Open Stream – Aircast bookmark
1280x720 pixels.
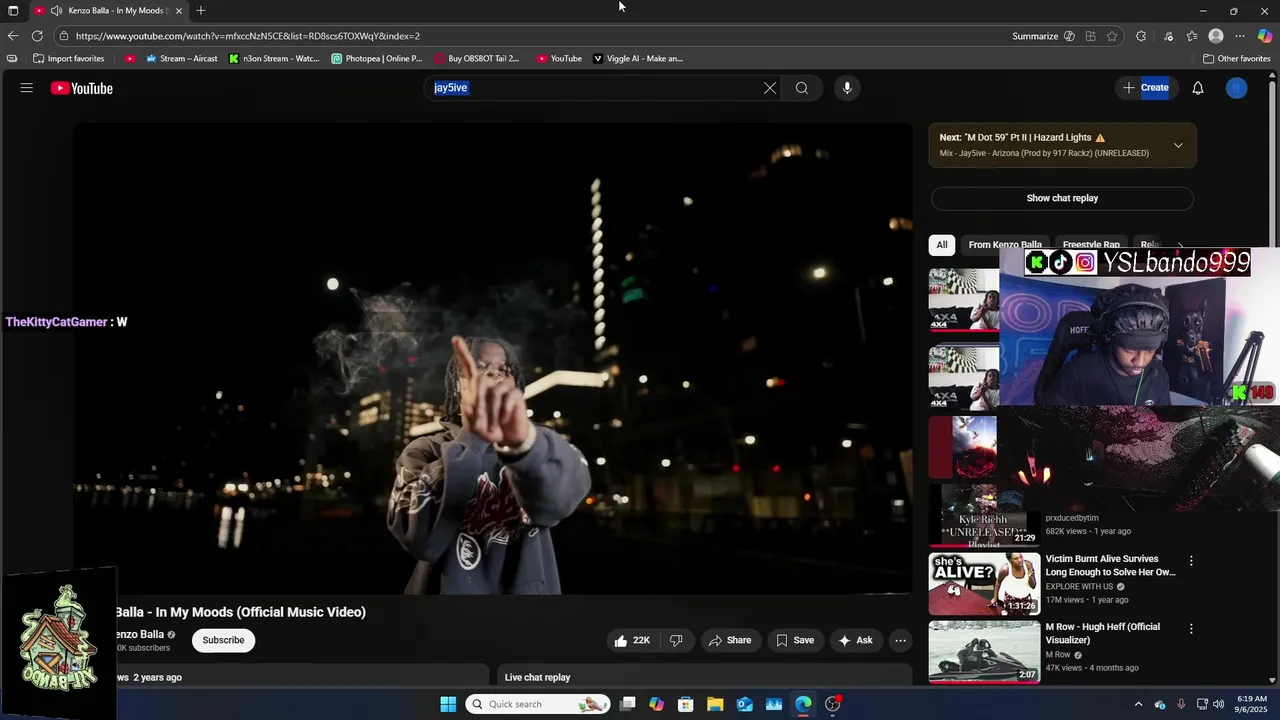click(182, 58)
